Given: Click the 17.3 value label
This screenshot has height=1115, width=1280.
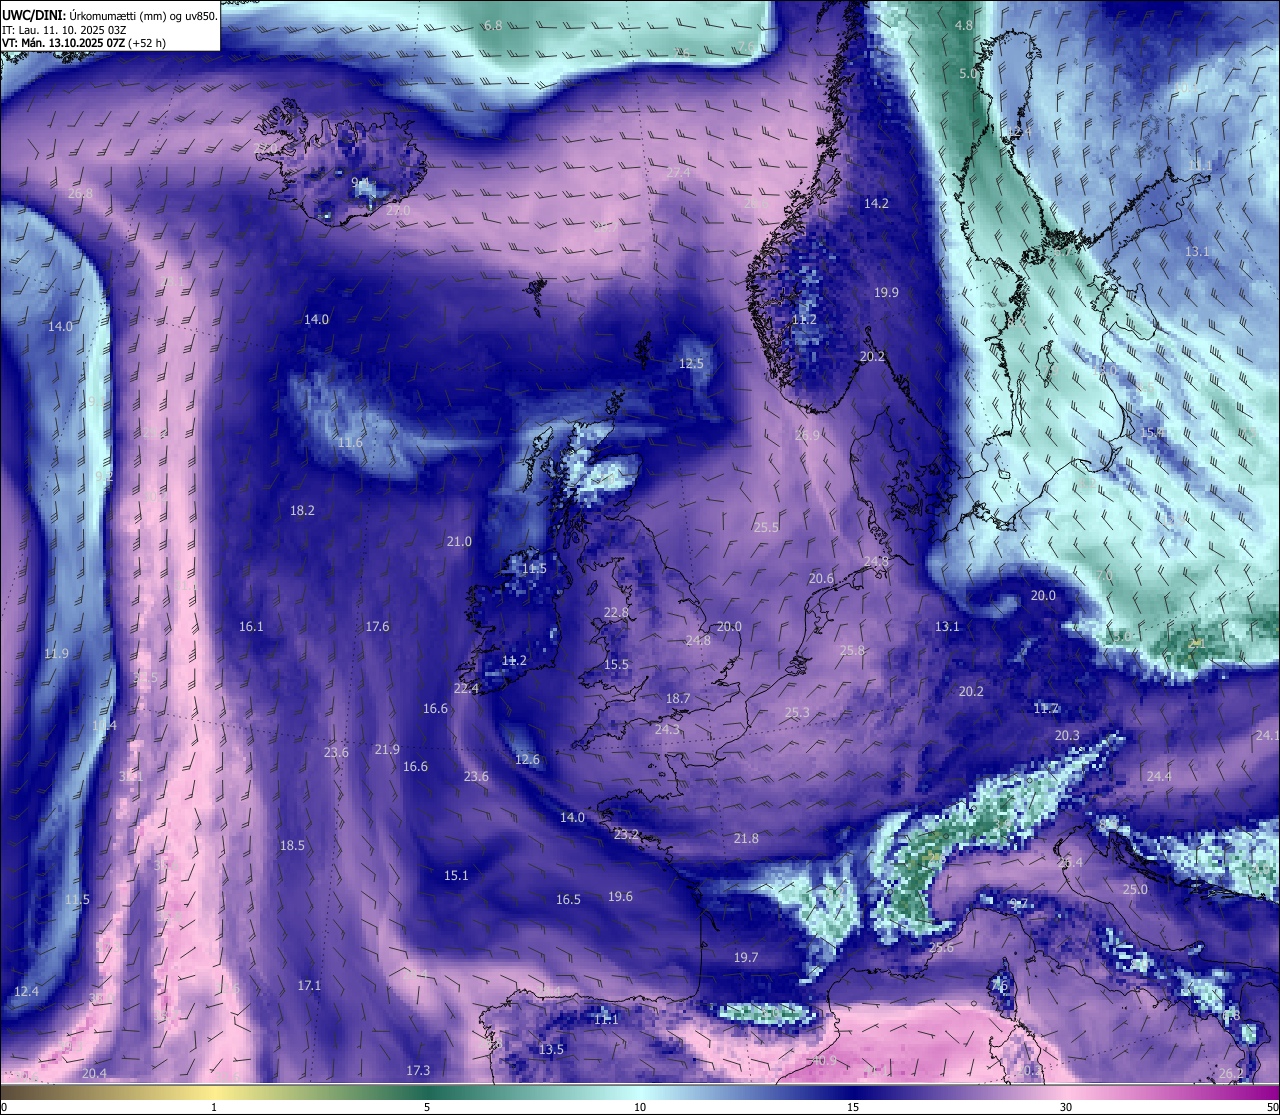Looking at the screenshot, I should [418, 1070].
